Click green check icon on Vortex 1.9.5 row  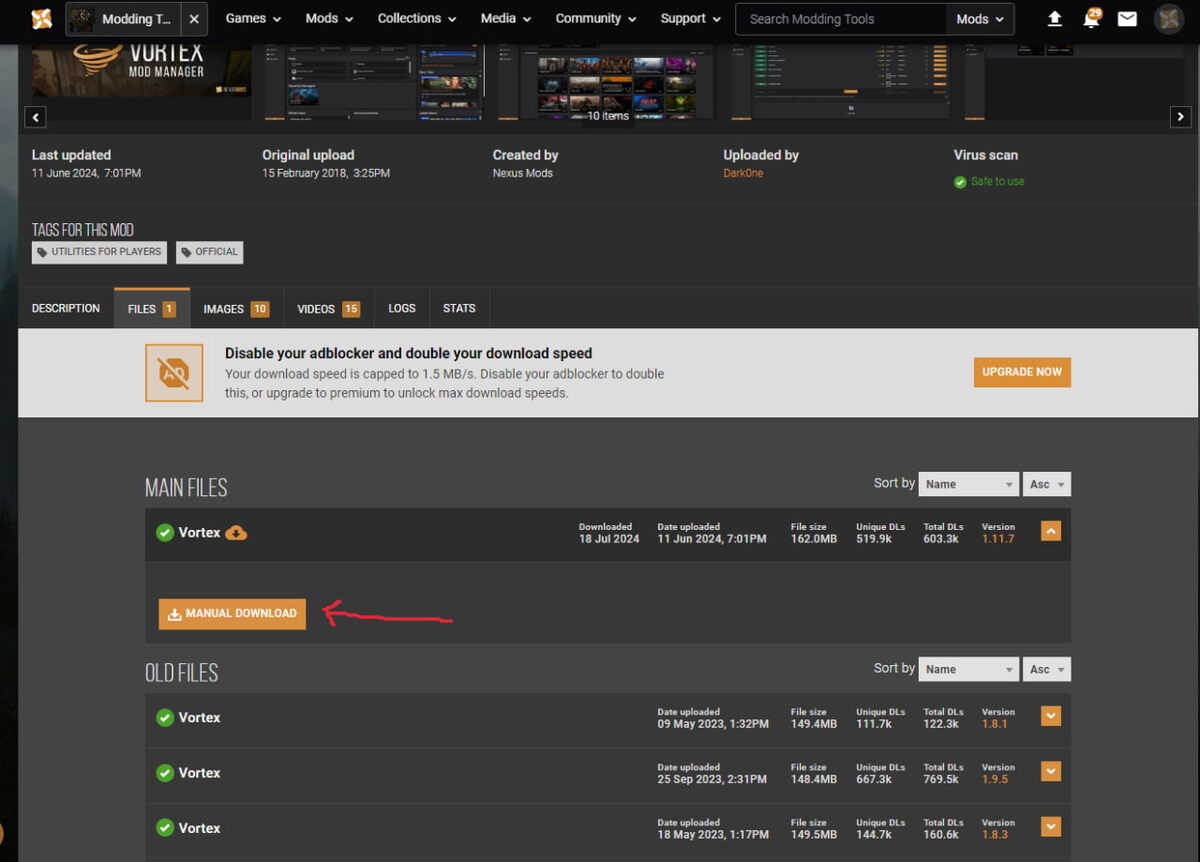coord(165,773)
